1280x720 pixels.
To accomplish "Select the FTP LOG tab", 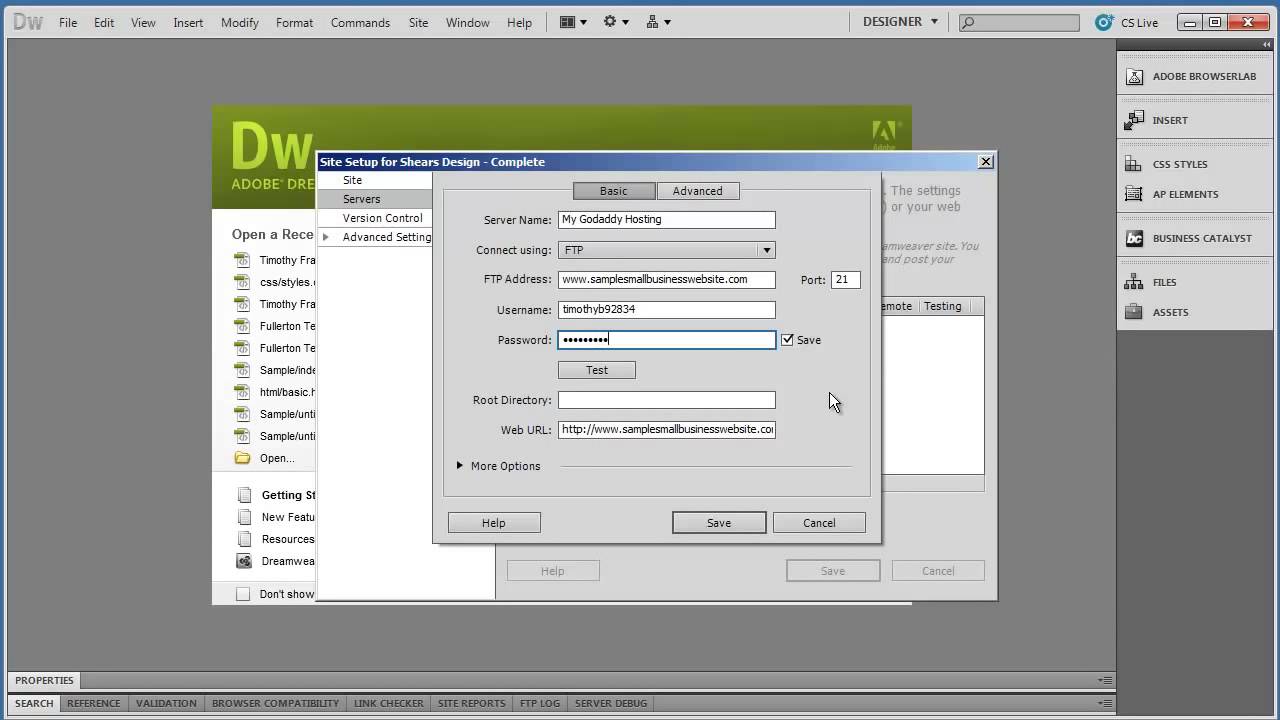I will point(540,703).
